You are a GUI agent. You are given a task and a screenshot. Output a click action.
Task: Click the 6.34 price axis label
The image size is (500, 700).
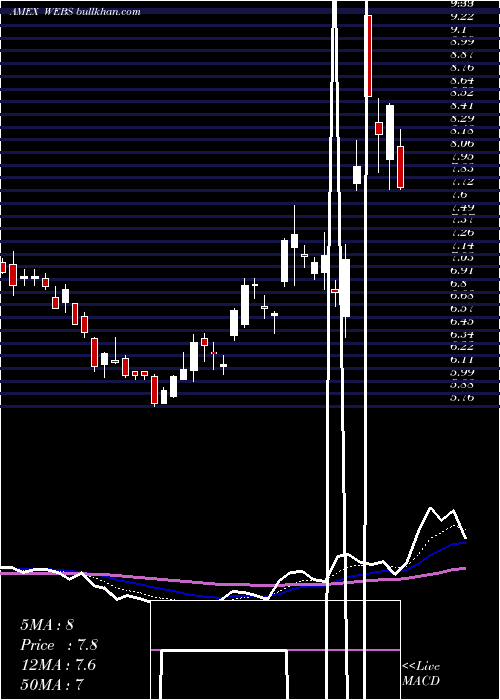[x=462, y=334]
